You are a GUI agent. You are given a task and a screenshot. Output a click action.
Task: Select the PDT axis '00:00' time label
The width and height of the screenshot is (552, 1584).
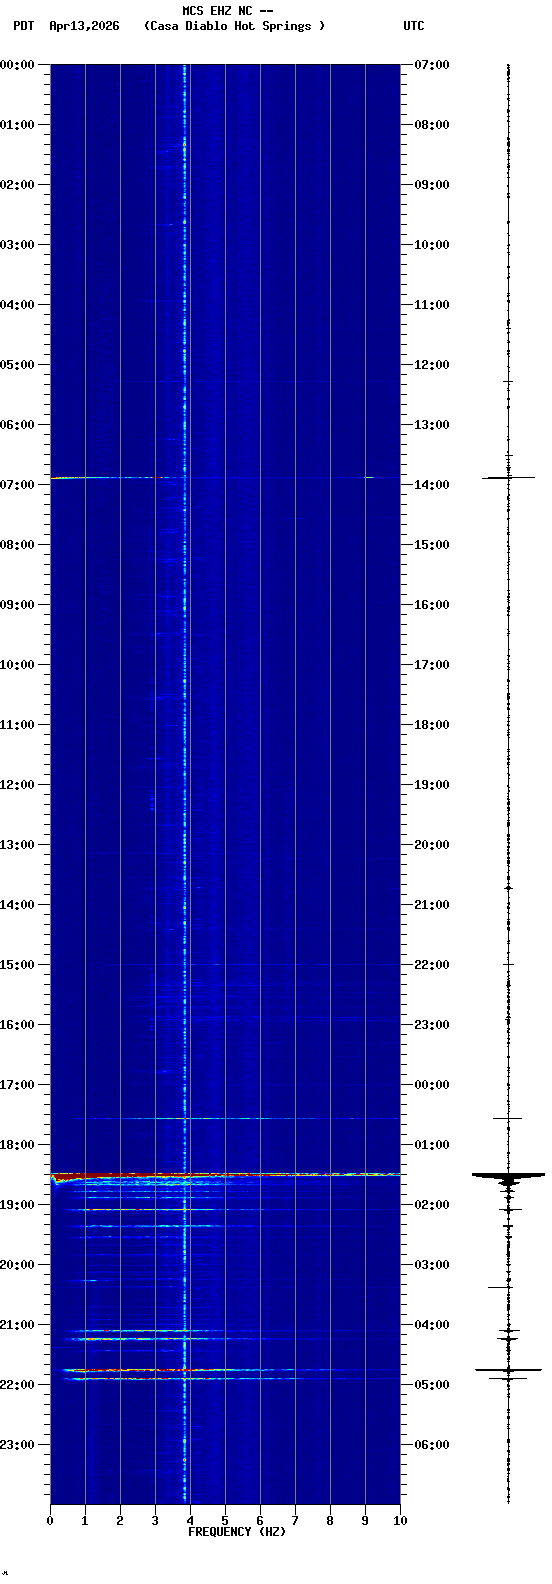tap(17, 65)
